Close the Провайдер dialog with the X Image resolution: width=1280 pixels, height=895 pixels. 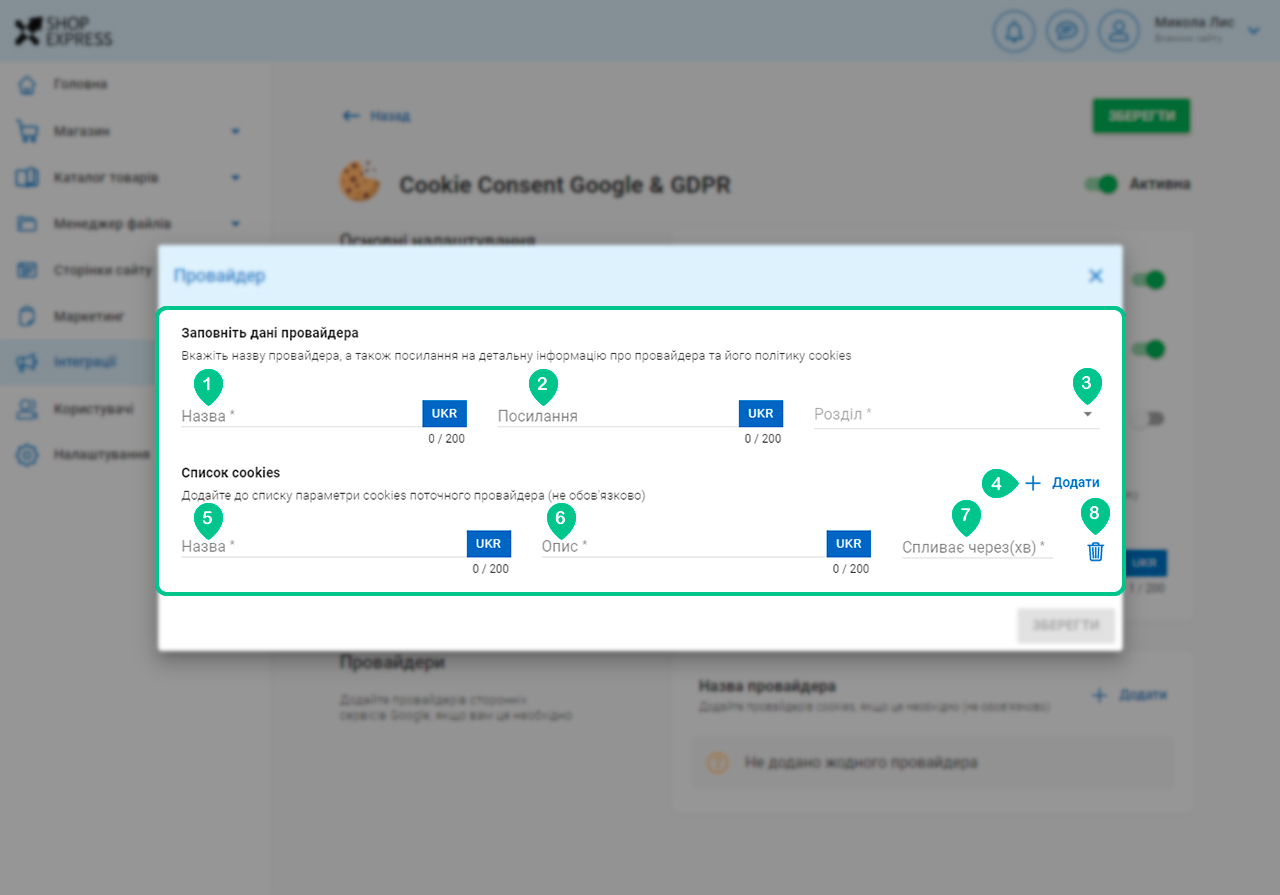[x=1096, y=276]
